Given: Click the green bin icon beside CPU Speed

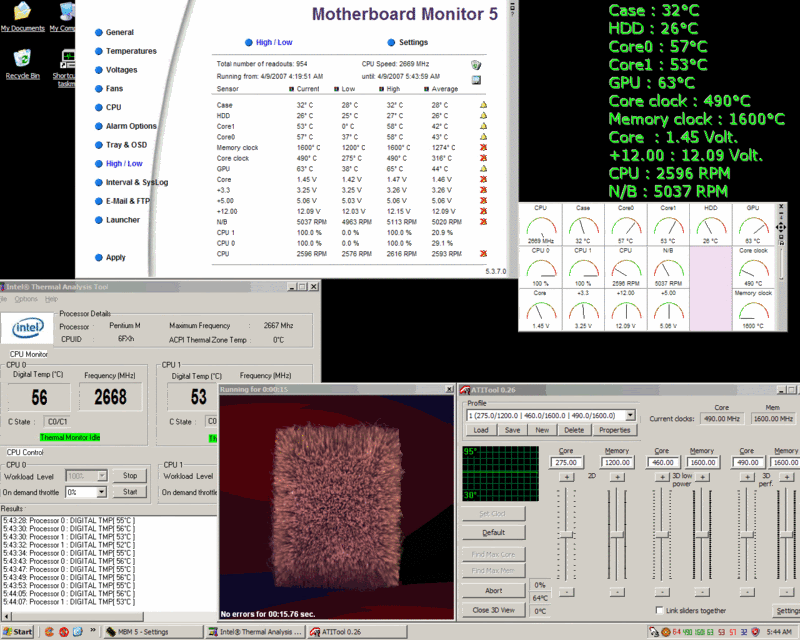Looking at the screenshot, I should click(476, 65).
